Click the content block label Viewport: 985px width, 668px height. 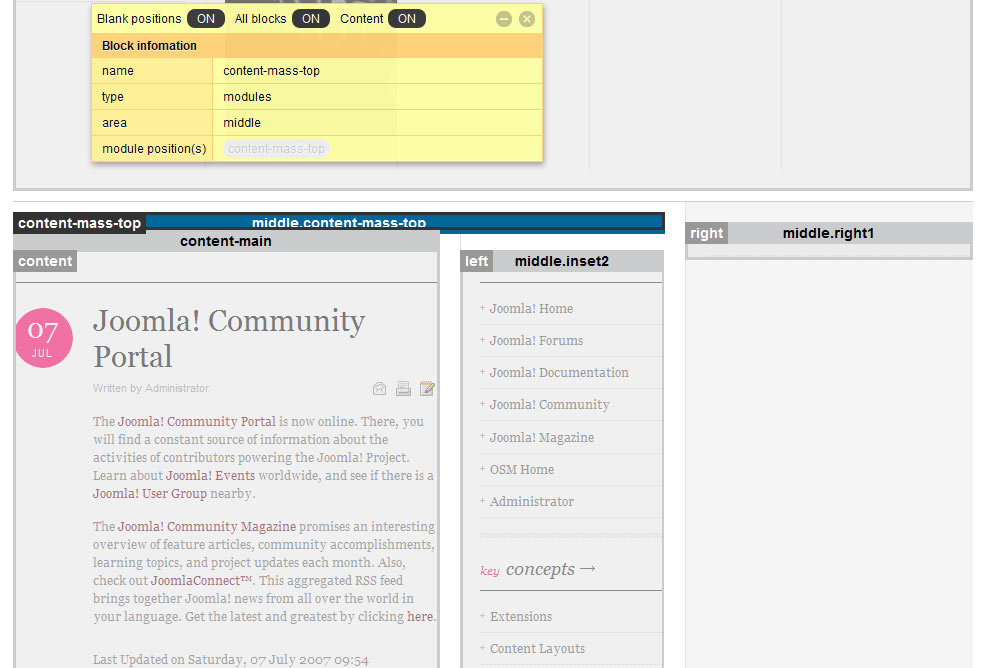pos(45,261)
